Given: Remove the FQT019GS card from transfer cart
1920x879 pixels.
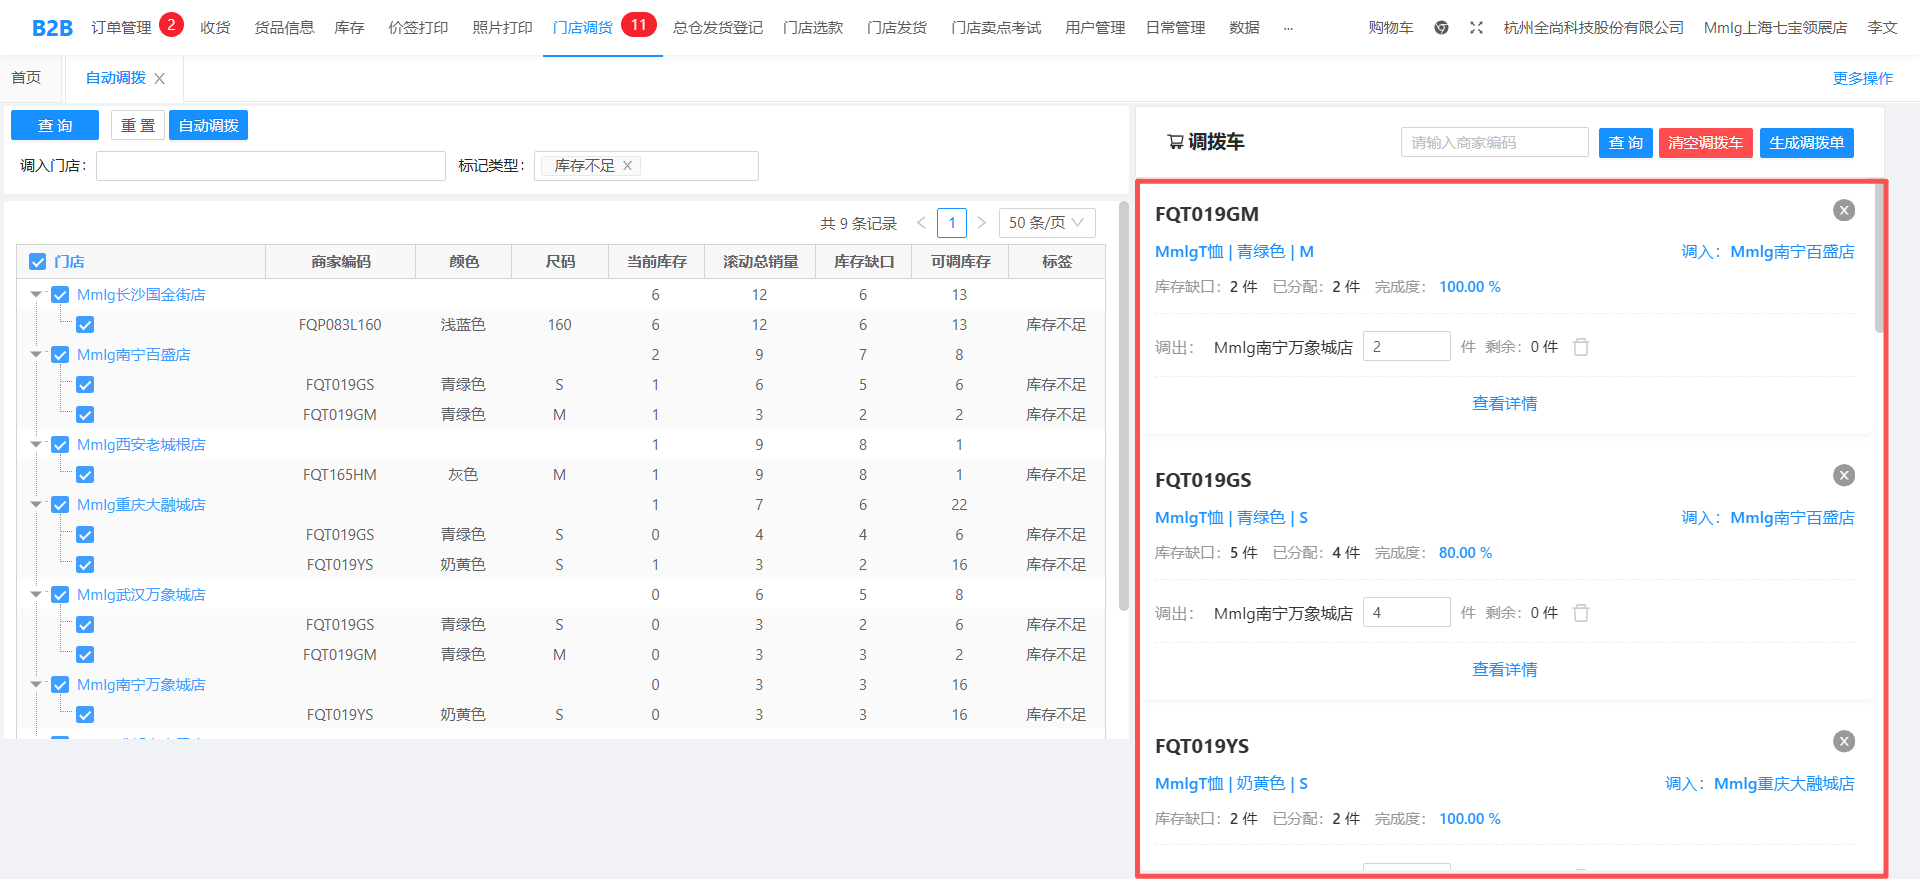Looking at the screenshot, I should coord(1844,476).
